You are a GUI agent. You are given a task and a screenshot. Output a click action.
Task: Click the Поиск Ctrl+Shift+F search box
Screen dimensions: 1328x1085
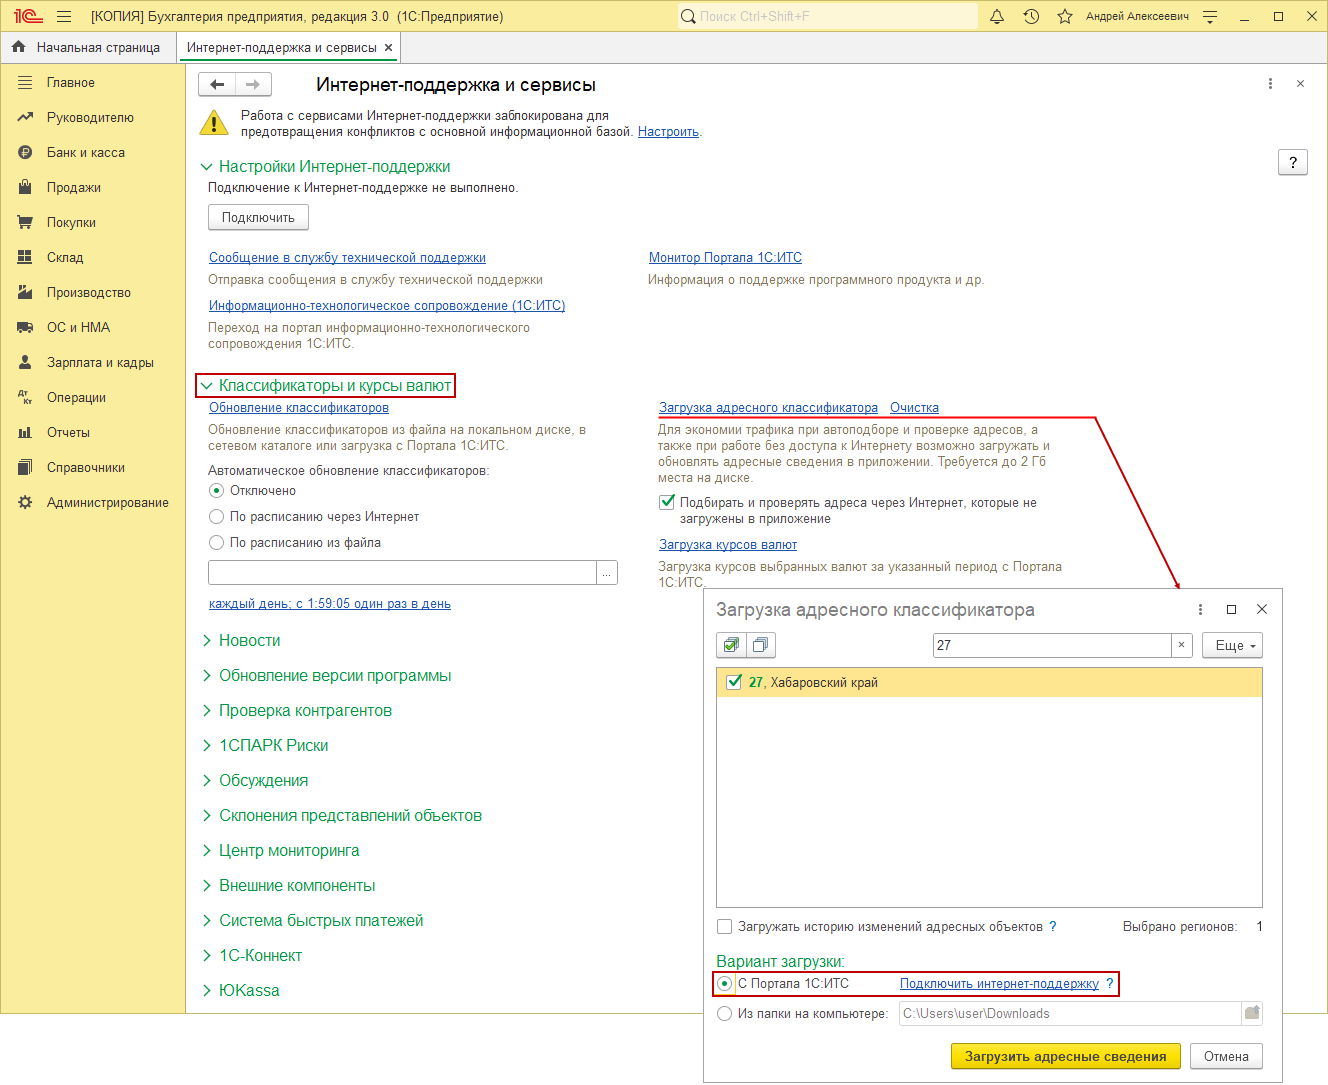pos(828,16)
